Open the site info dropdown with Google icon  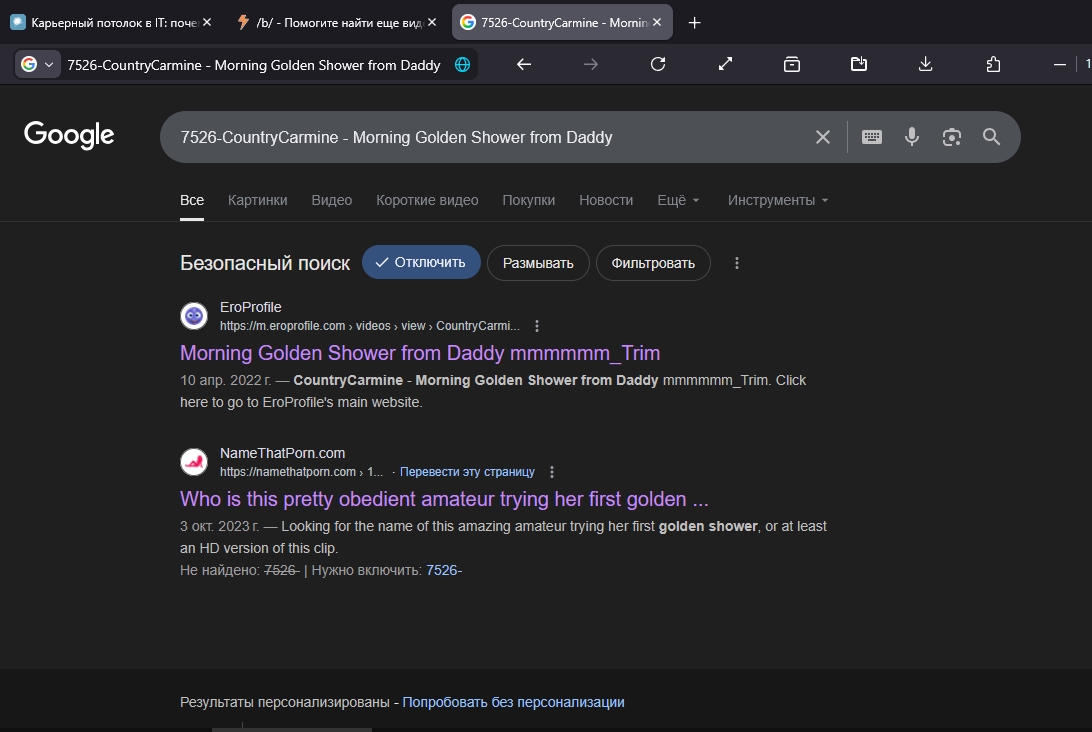pyautogui.click(x=37, y=65)
